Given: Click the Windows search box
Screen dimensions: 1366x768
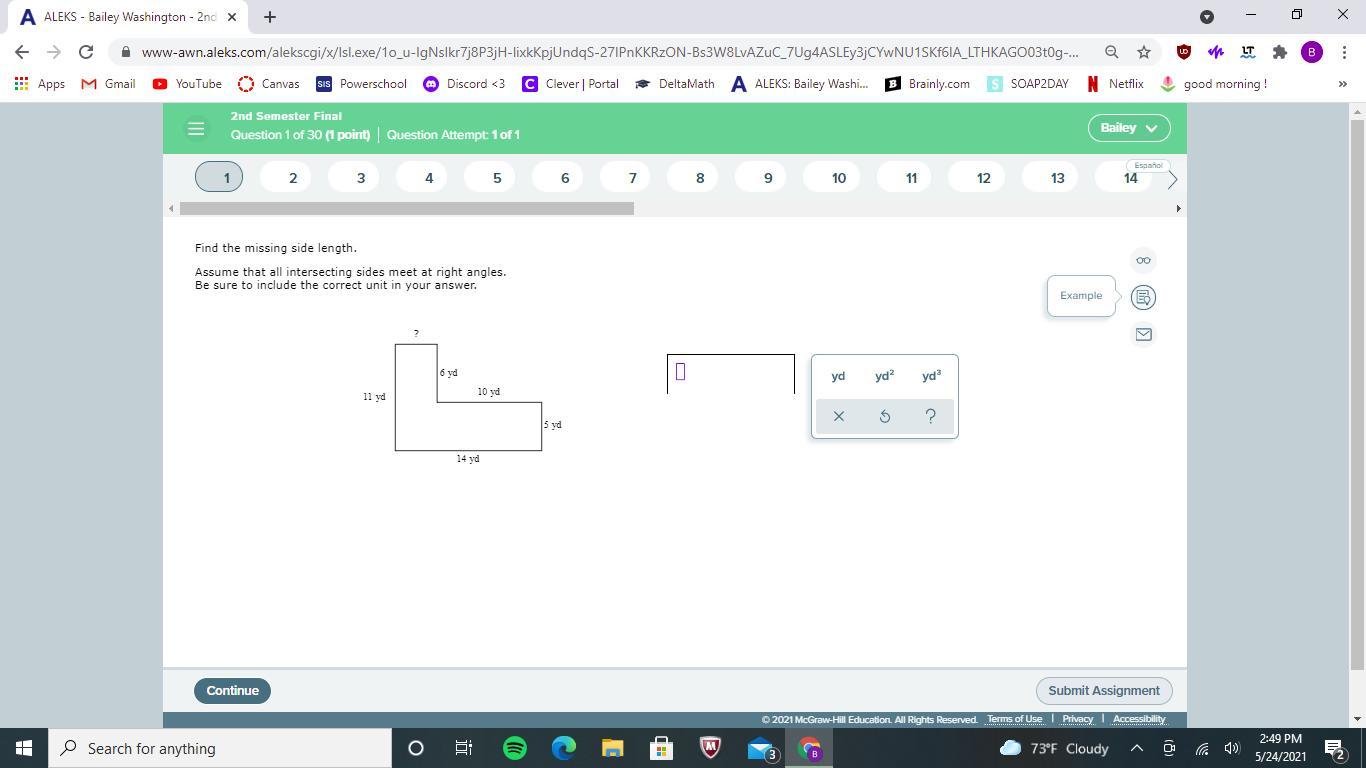Looking at the screenshot, I should (220, 748).
